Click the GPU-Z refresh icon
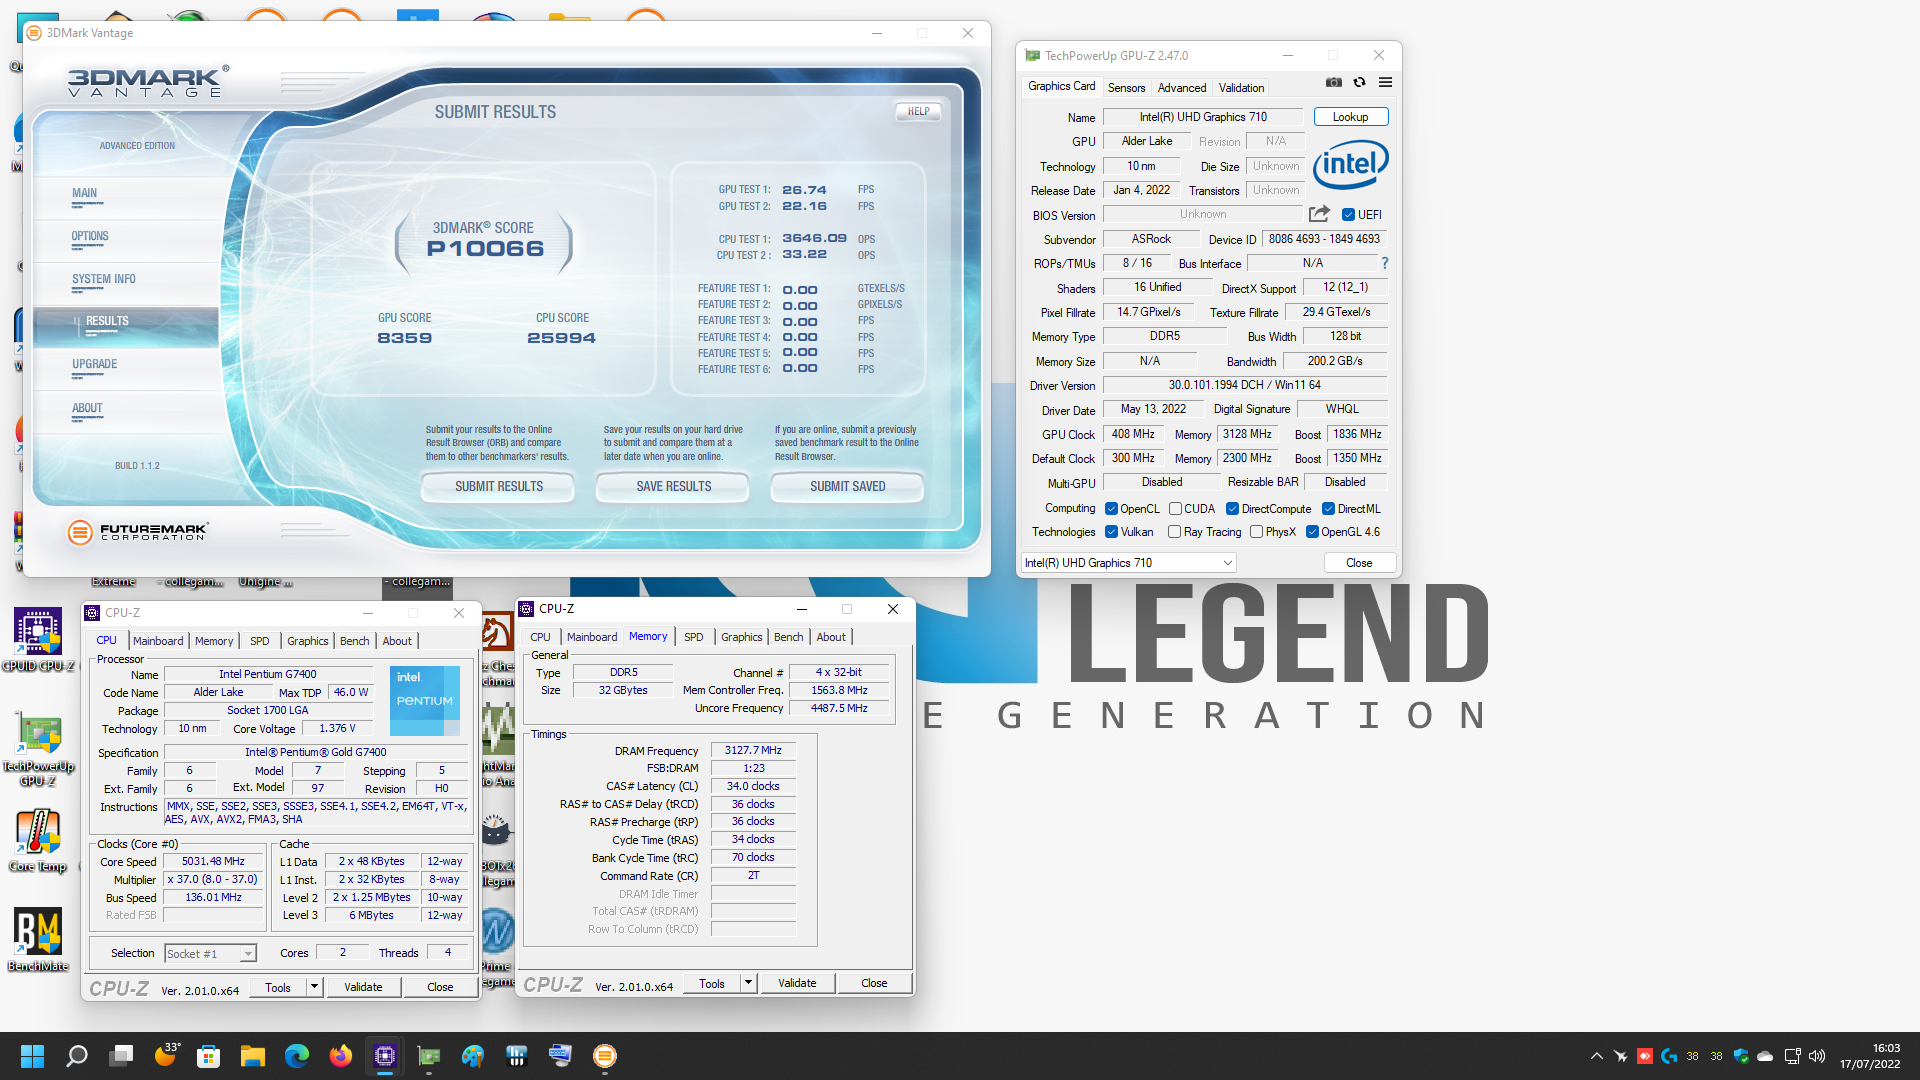The height and width of the screenshot is (1080, 1920). pos(1359,82)
